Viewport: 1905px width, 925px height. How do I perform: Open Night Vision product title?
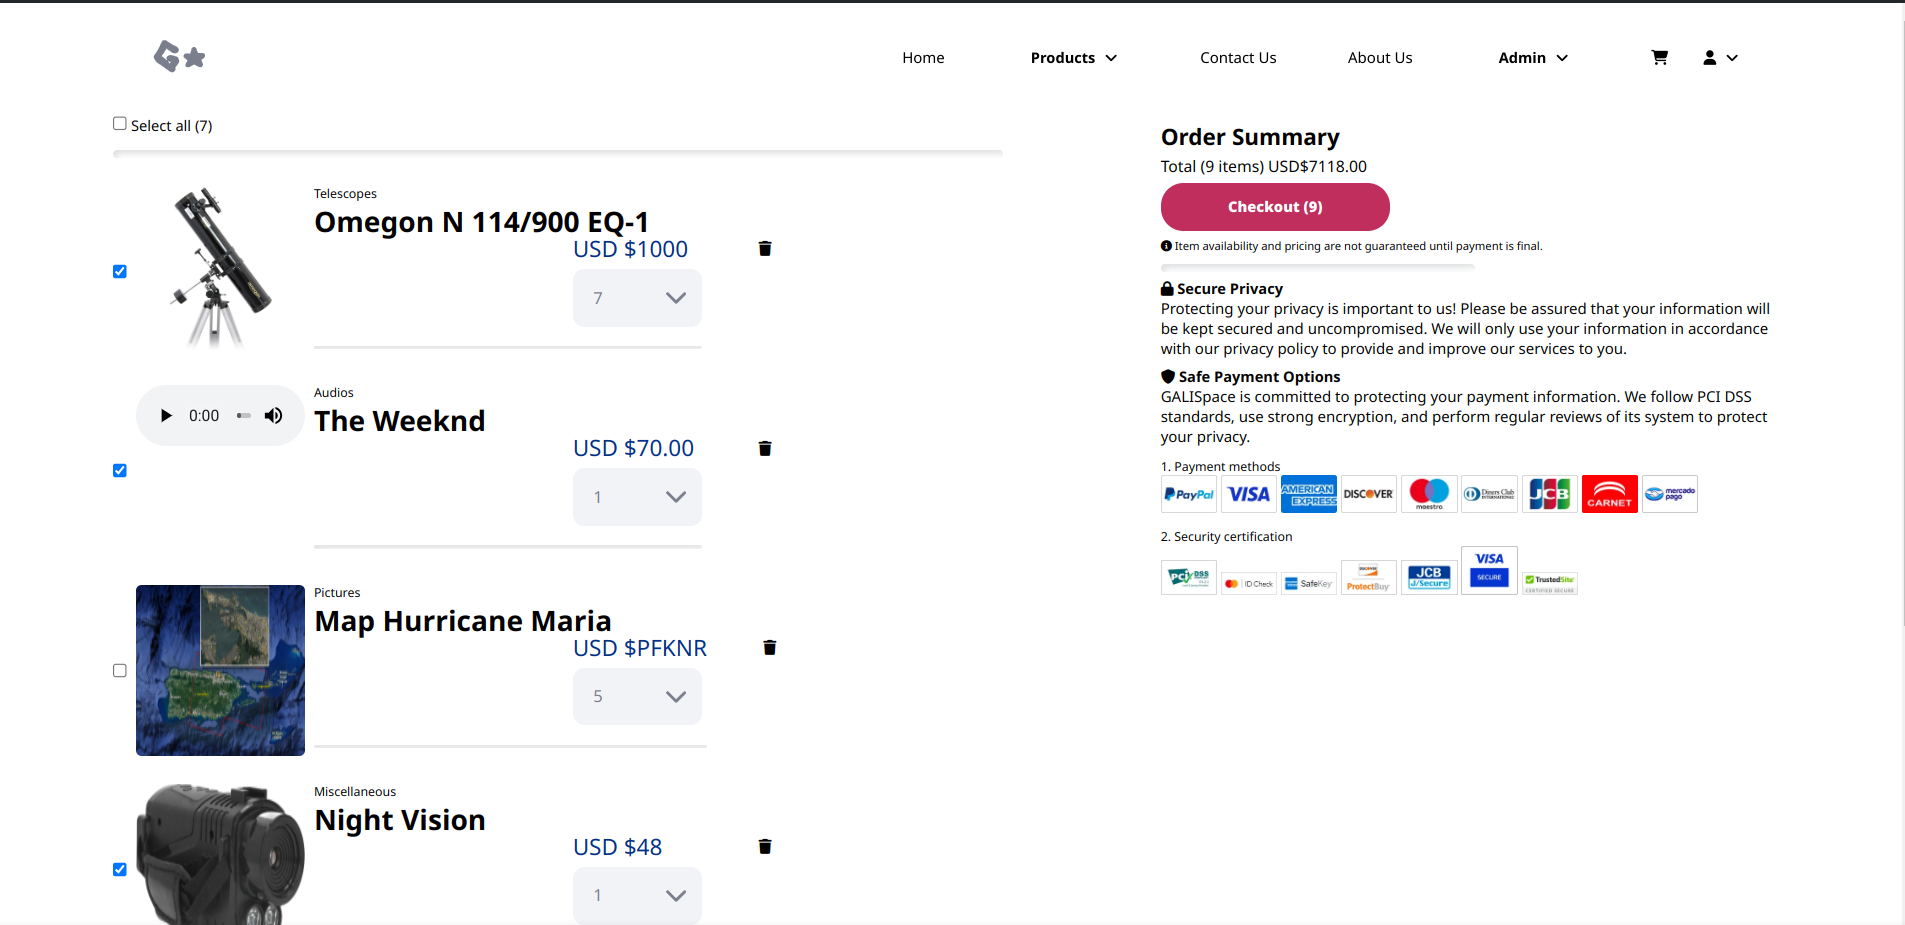coord(400,820)
